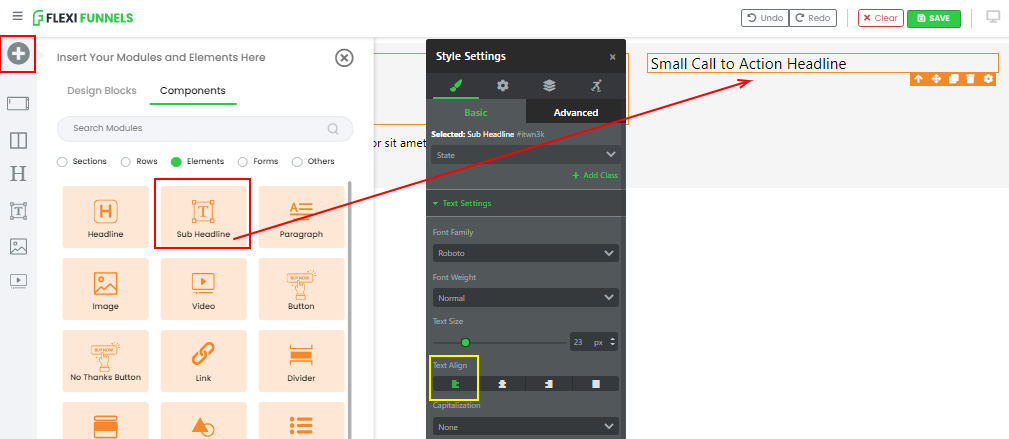The image size is (1009, 439).
Task: Click the Clear button
Action: (881, 18)
